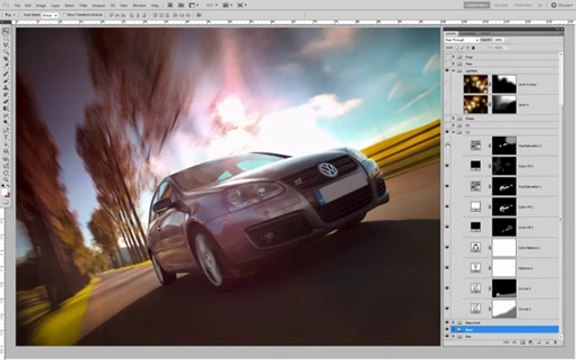Hide the Color Balance 1 layer
The height and width of the screenshot is (360, 576).
coord(447,247)
